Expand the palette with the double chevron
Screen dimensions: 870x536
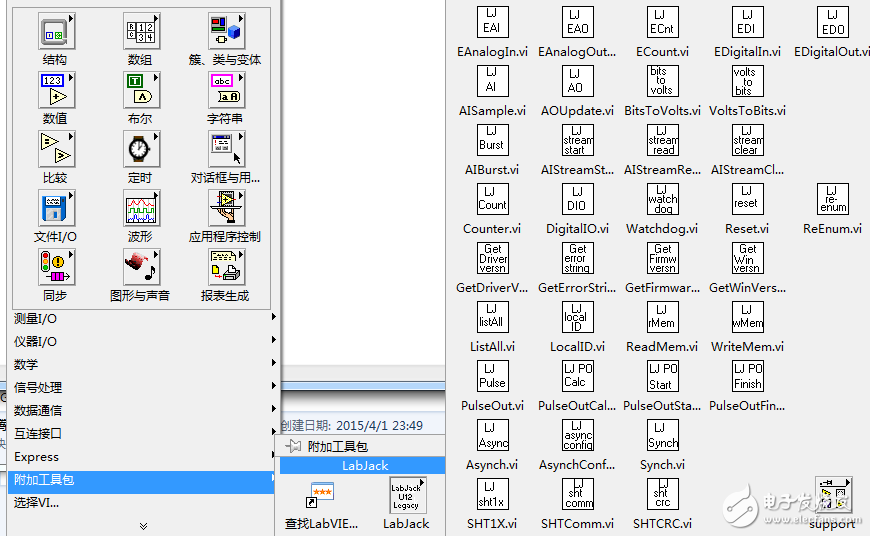click(143, 526)
